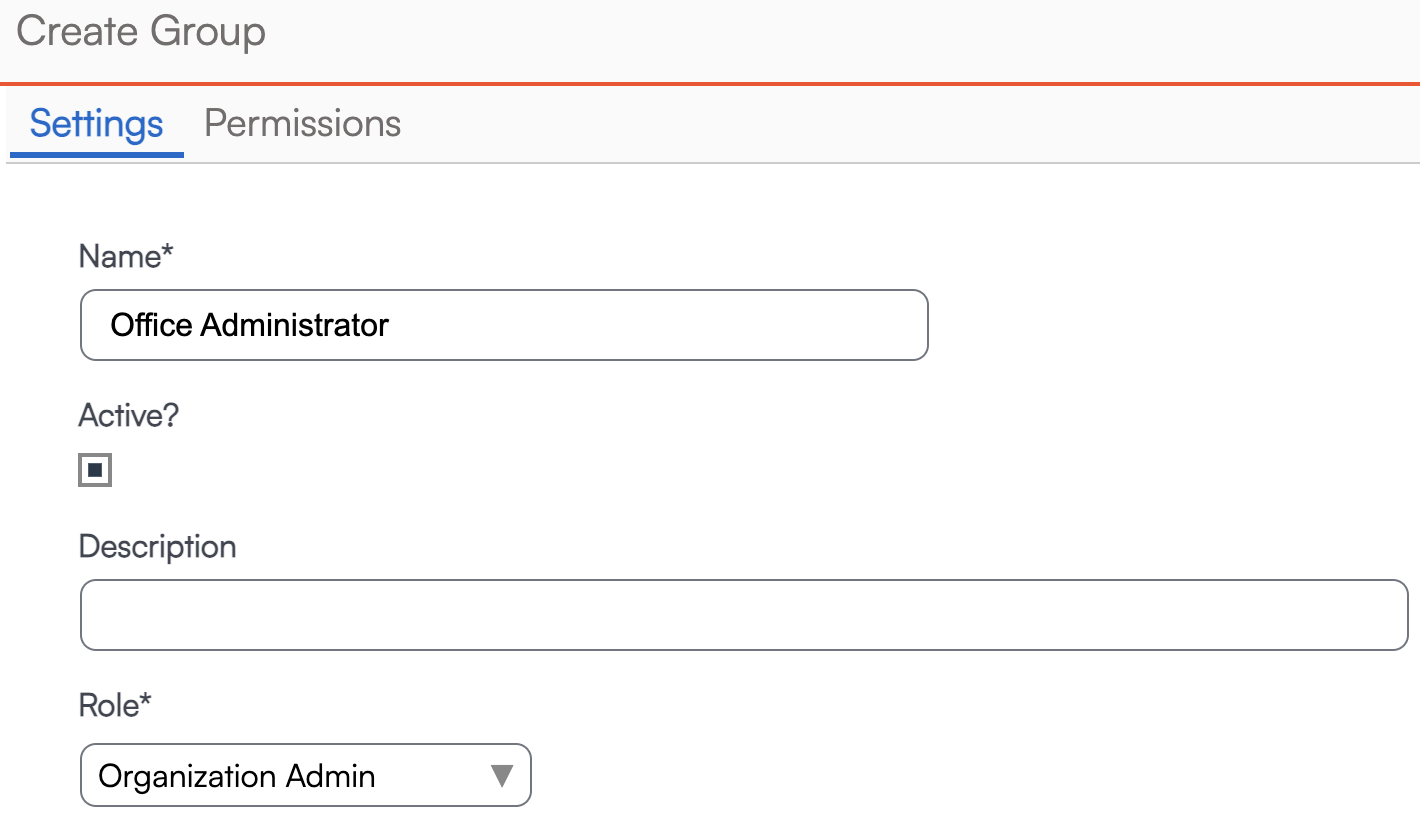Click the Description label
Screen dimensions: 1420x830
tap(157, 547)
